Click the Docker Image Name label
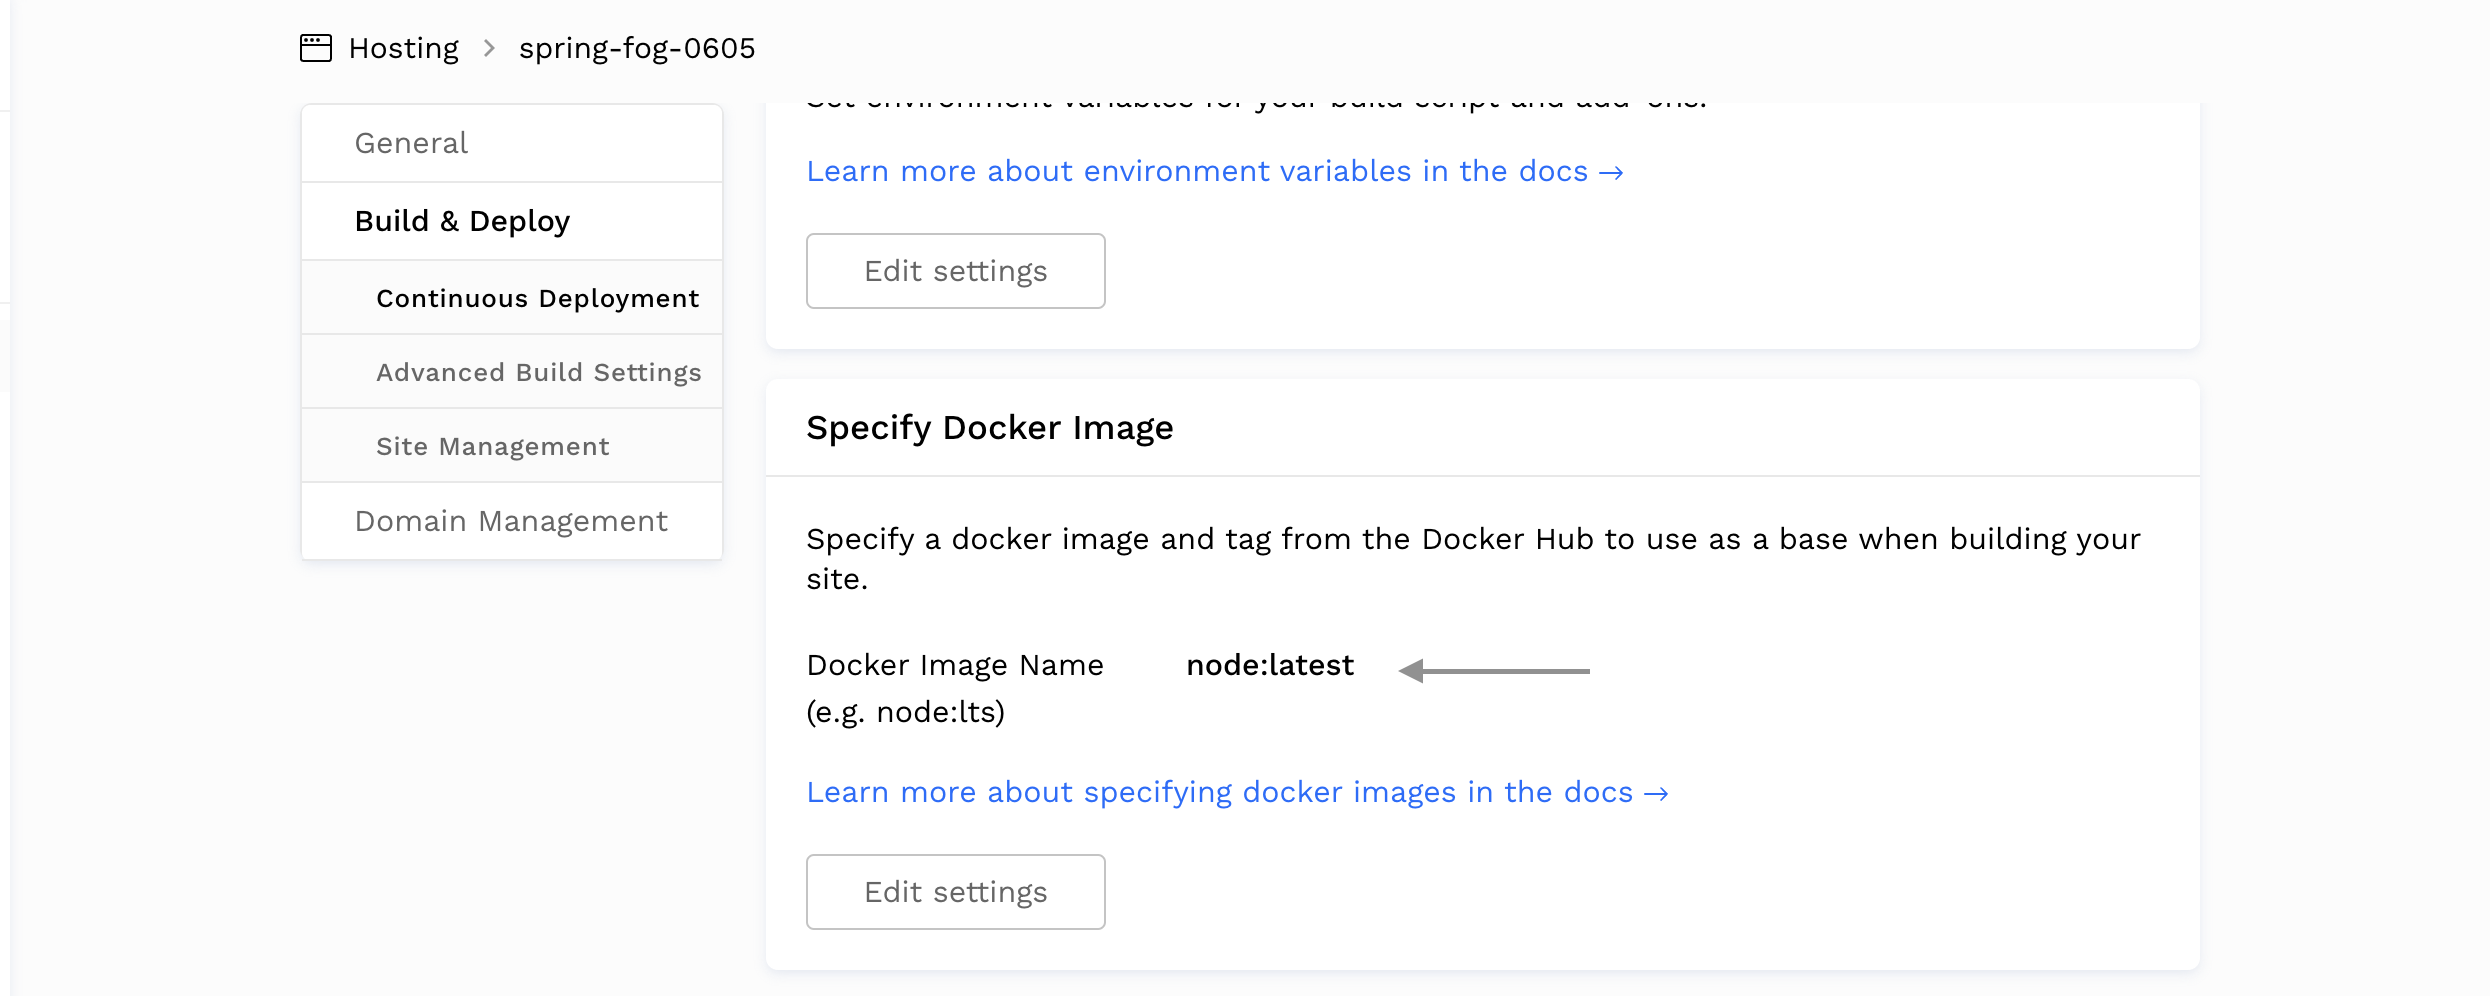This screenshot has width=2490, height=996. [954, 665]
